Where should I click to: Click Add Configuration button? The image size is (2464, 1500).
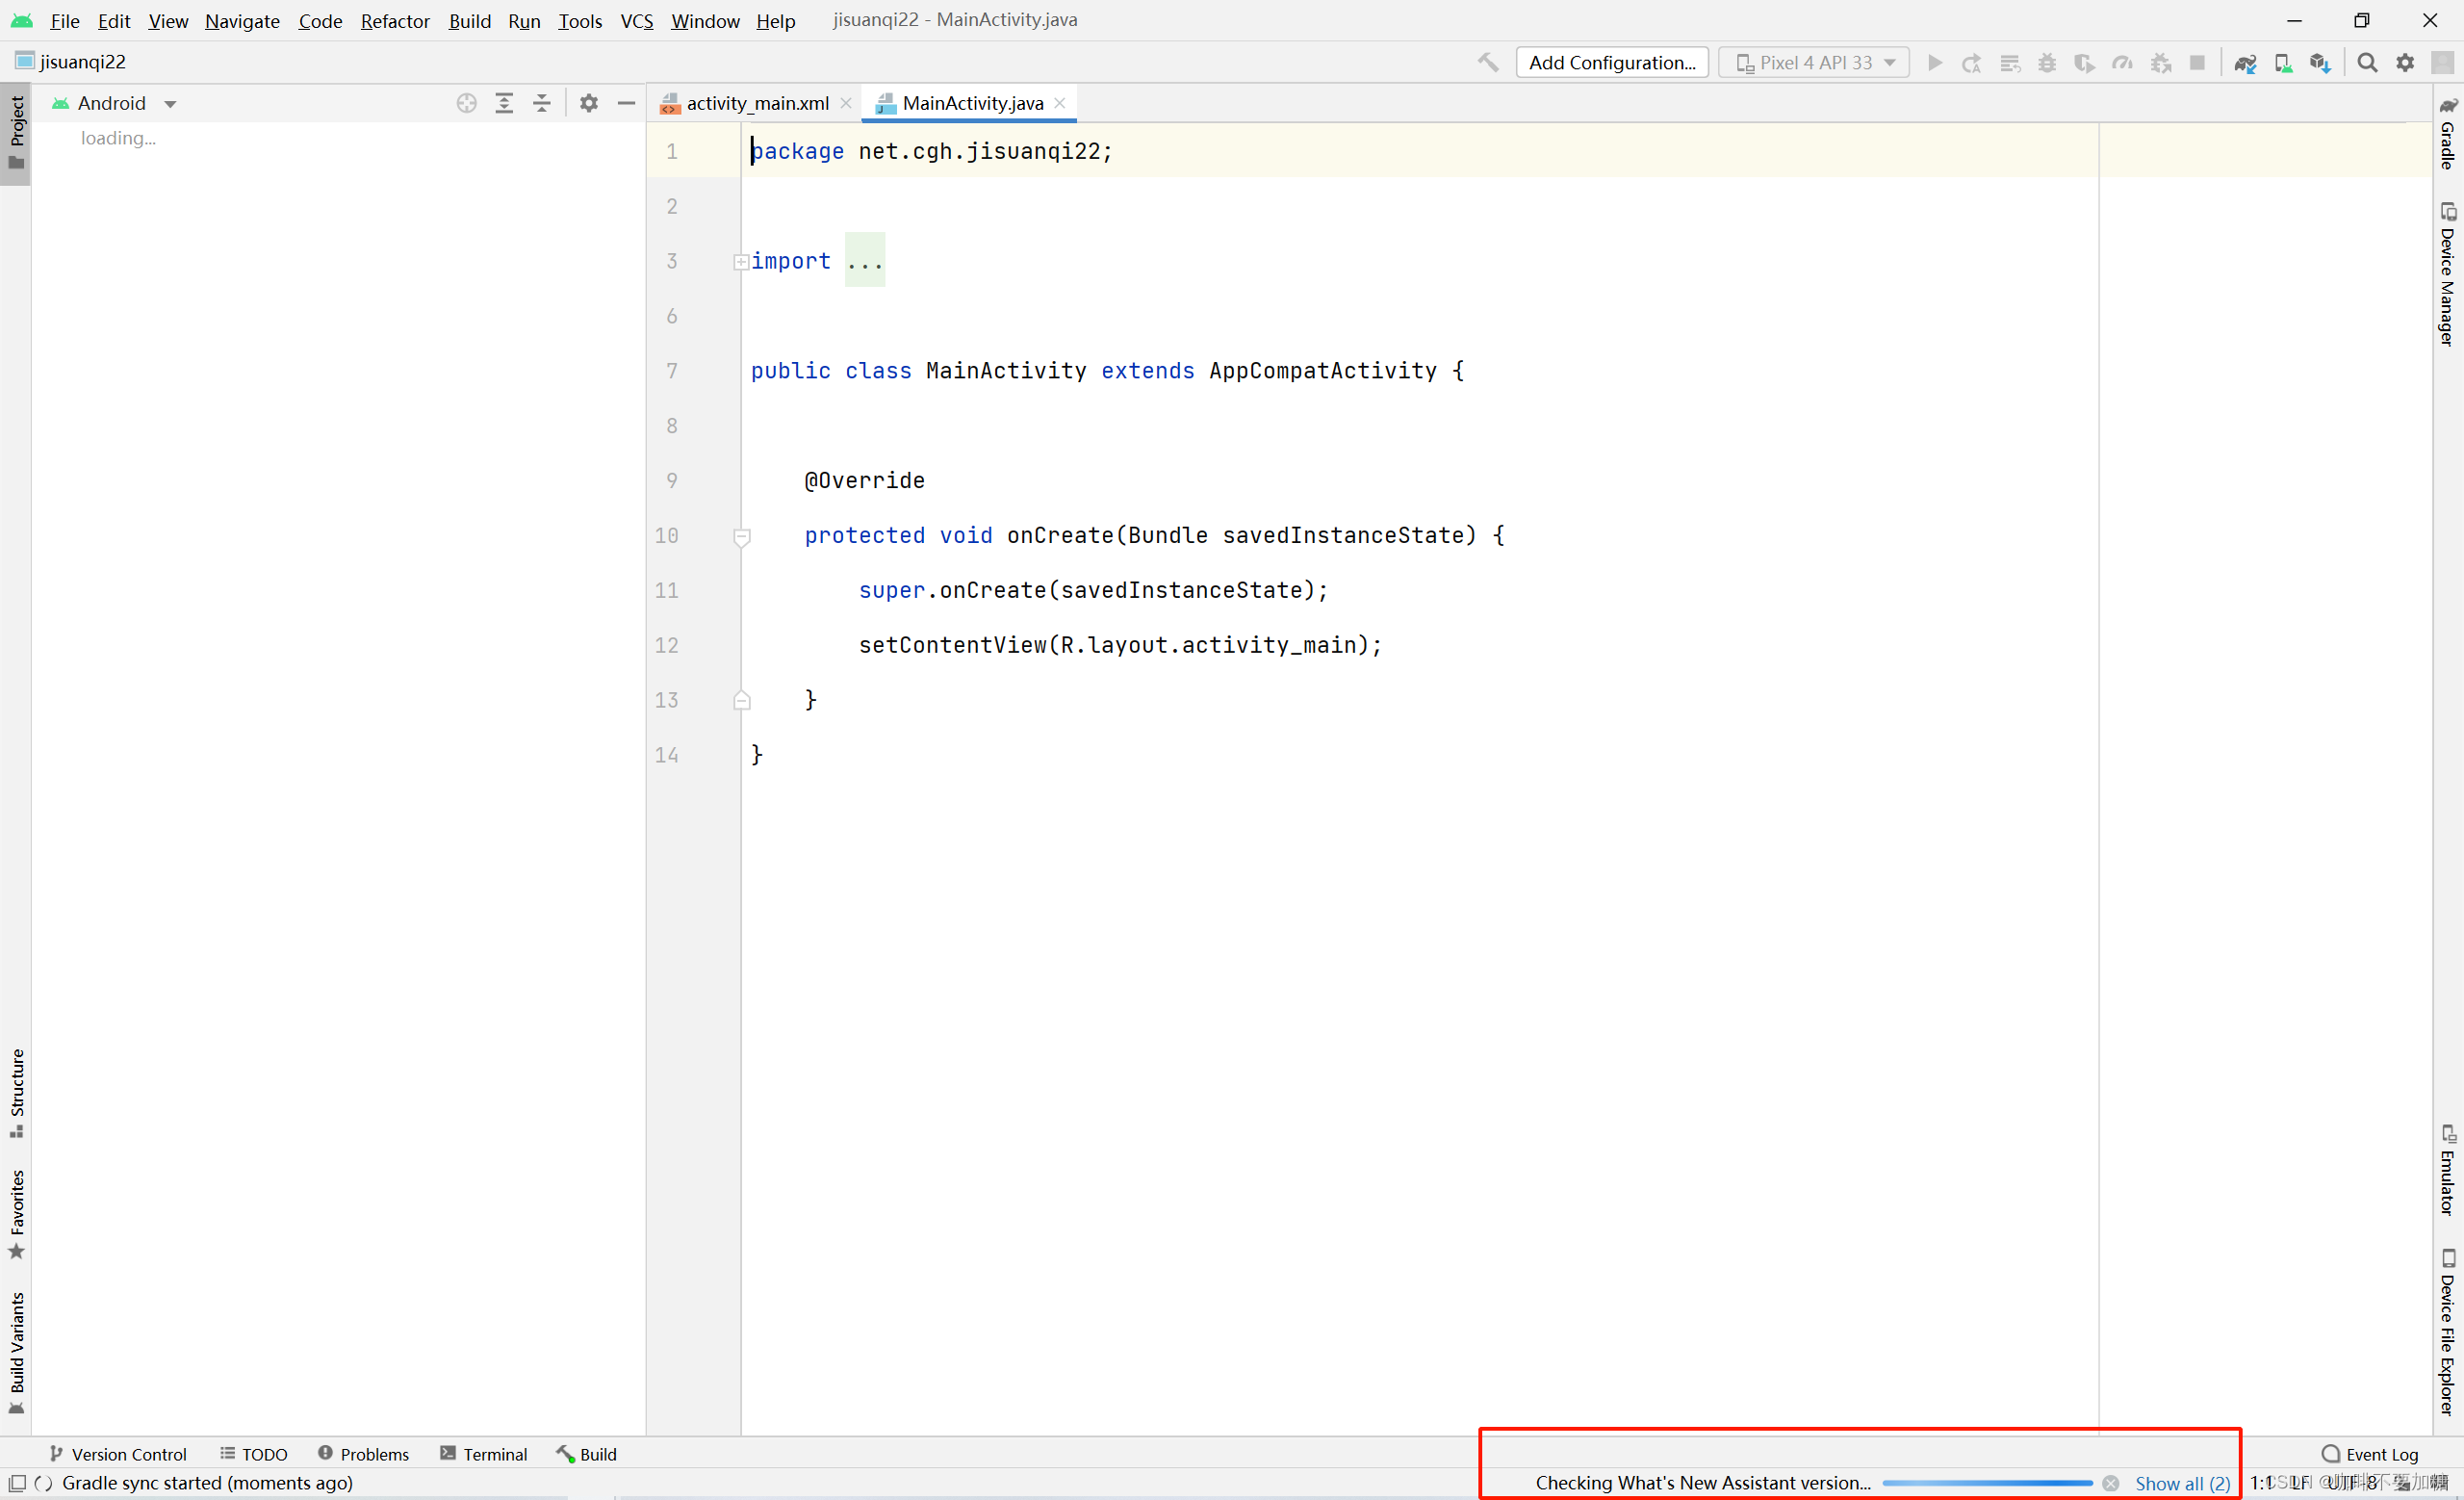point(1613,63)
